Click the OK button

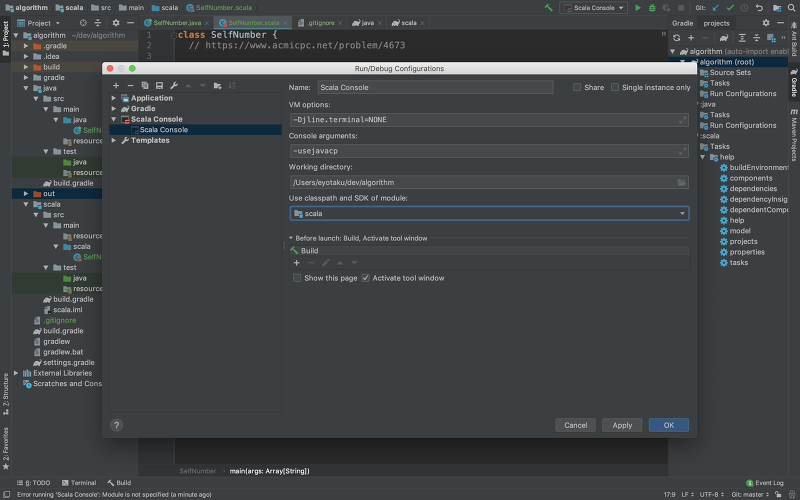[669, 425]
